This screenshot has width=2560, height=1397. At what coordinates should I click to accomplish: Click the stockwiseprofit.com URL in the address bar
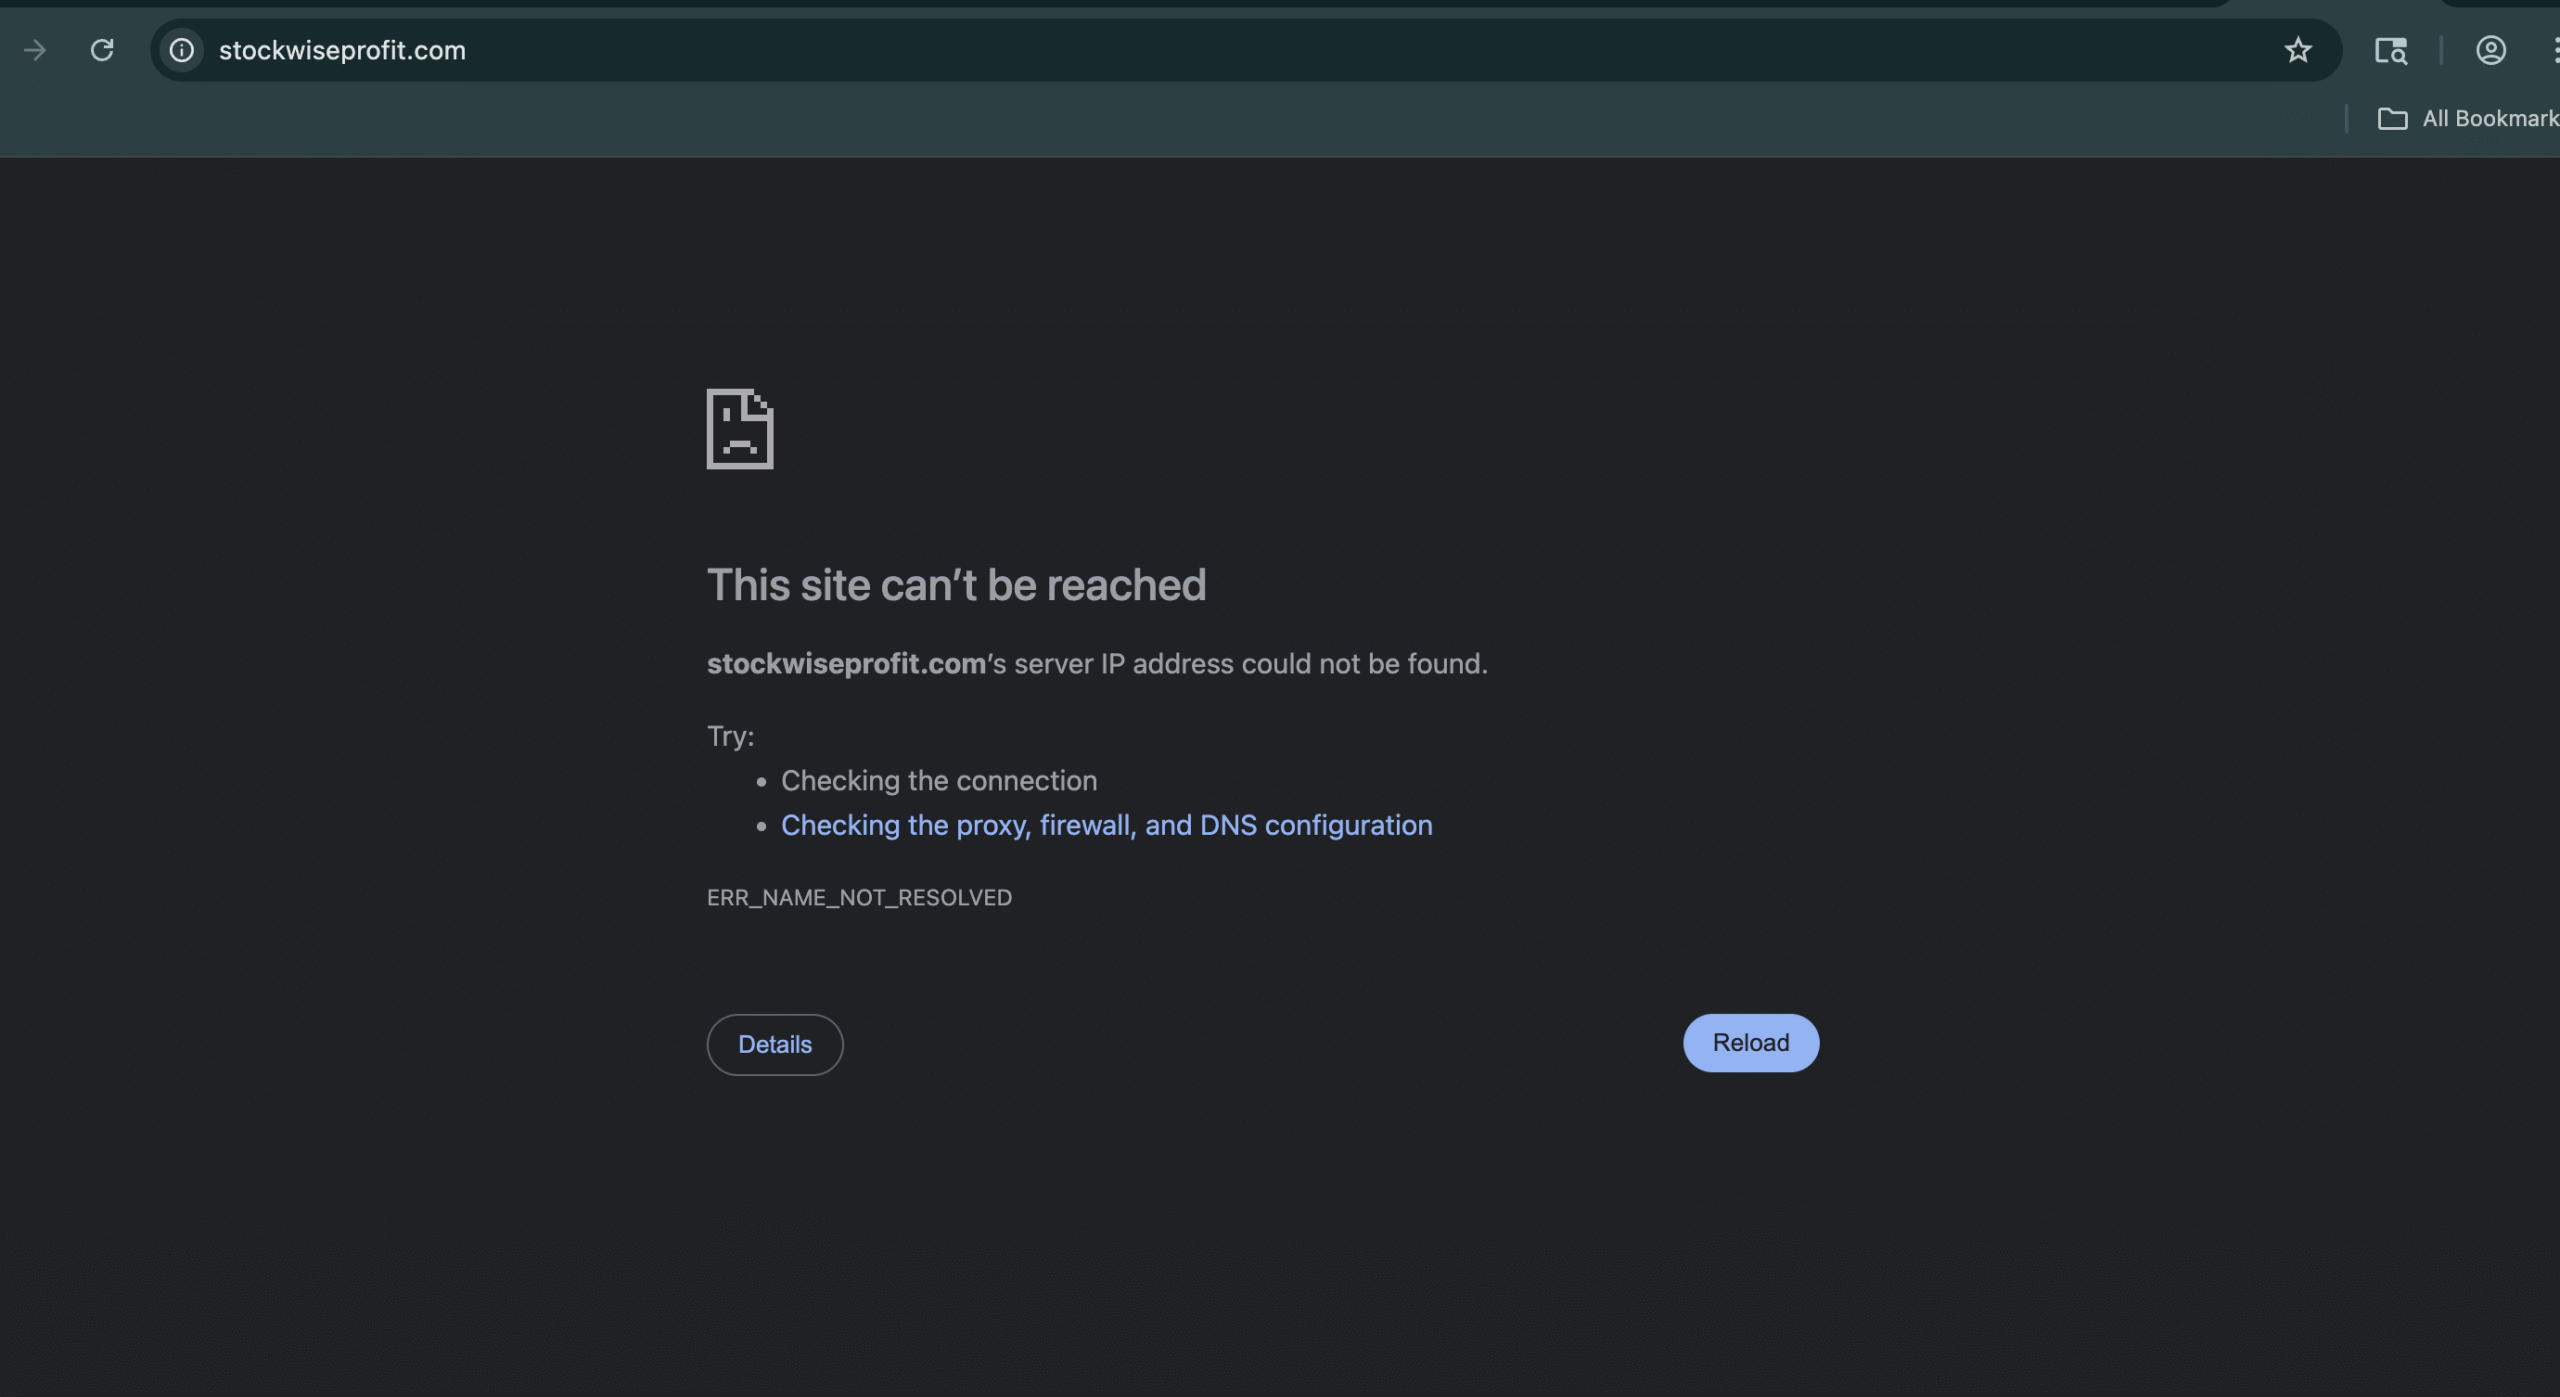tap(342, 50)
